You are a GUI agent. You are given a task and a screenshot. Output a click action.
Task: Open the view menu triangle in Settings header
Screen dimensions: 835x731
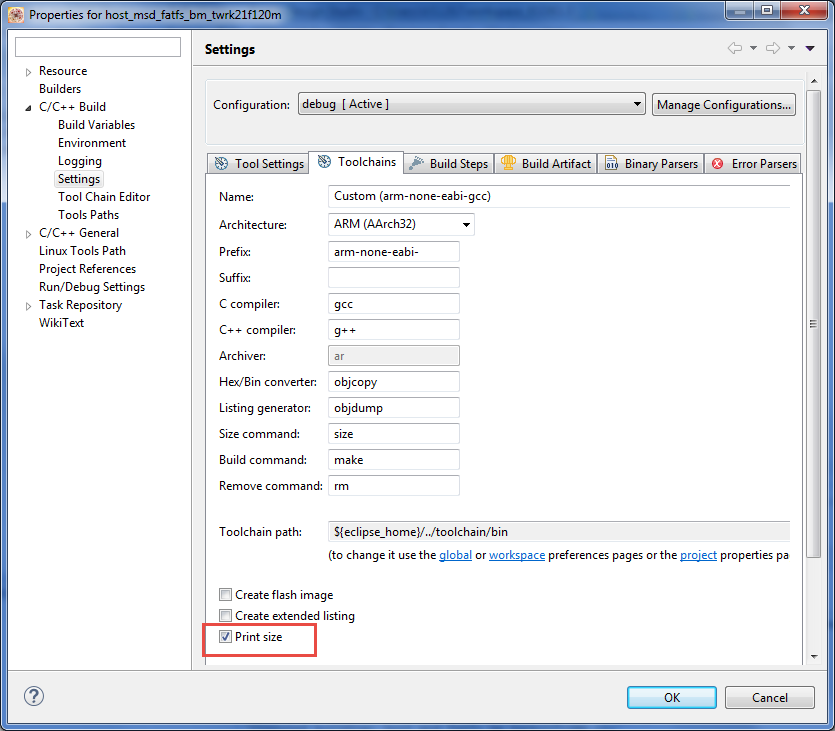[x=810, y=48]
